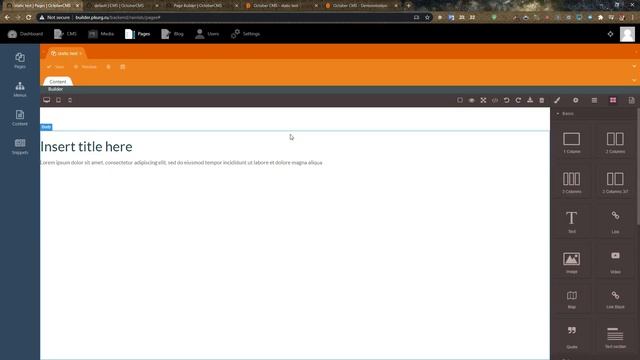
Task: Delete page via orange toolbar trash
Action: pyautogui.click(x=108, y=67)
